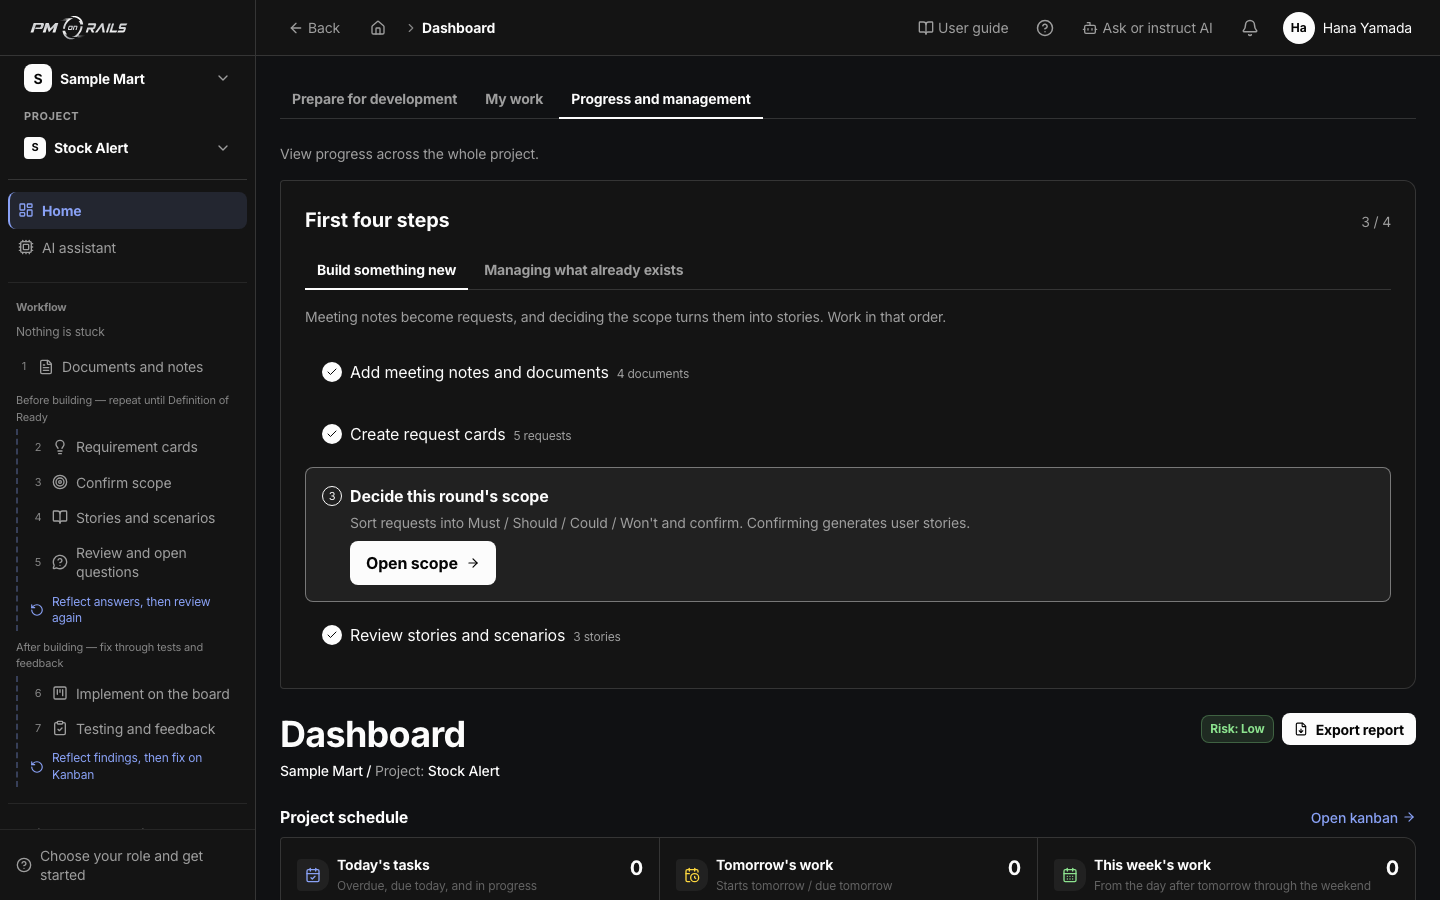This screenshot has height=900, width=1440.
Task: Open the kanban link
Action: click(1363, 818)
